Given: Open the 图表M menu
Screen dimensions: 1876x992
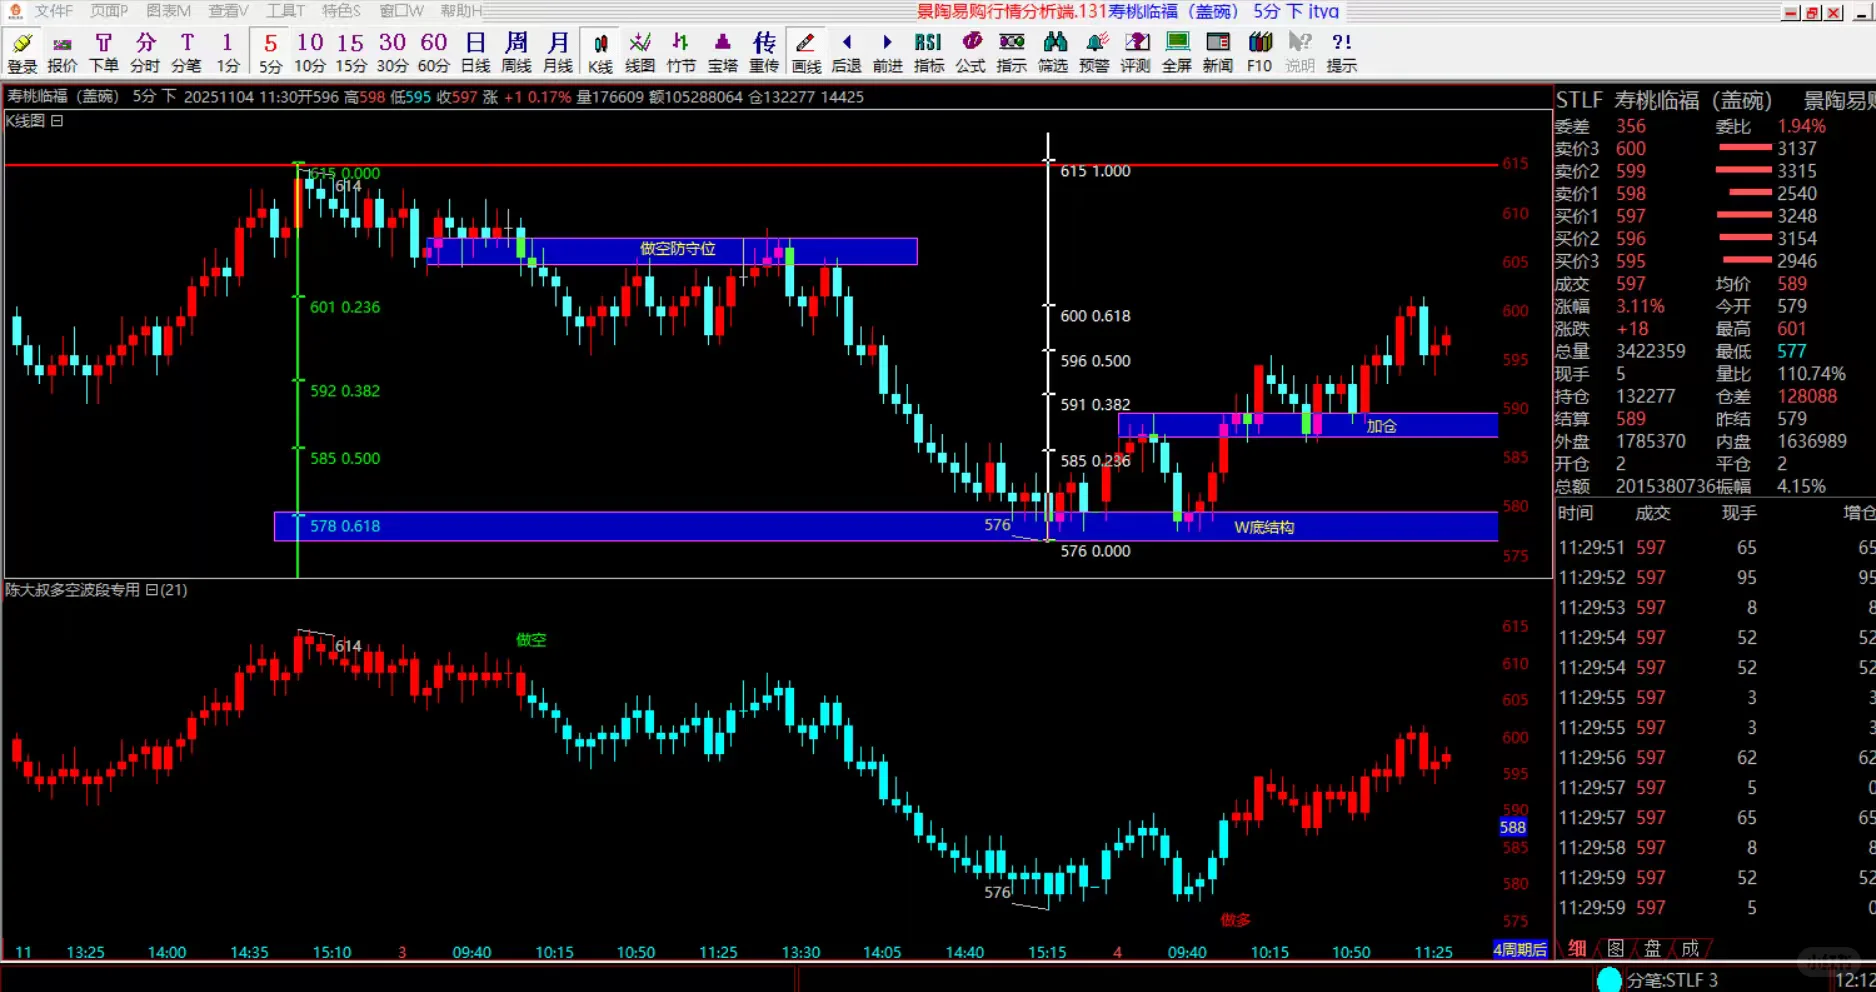Looking at the screenshot, I should (168, 11).
